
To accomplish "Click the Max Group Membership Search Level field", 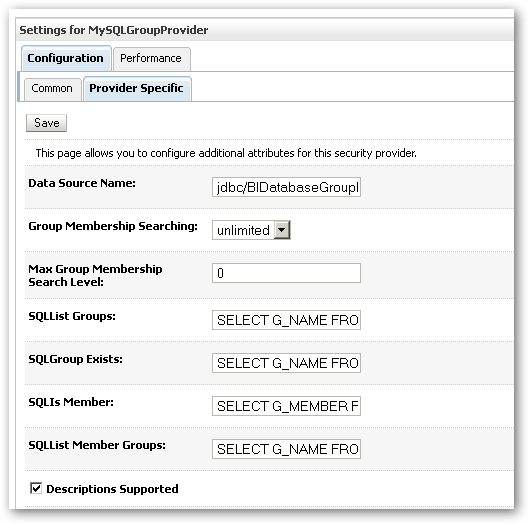I will click(x=286, y=273).
